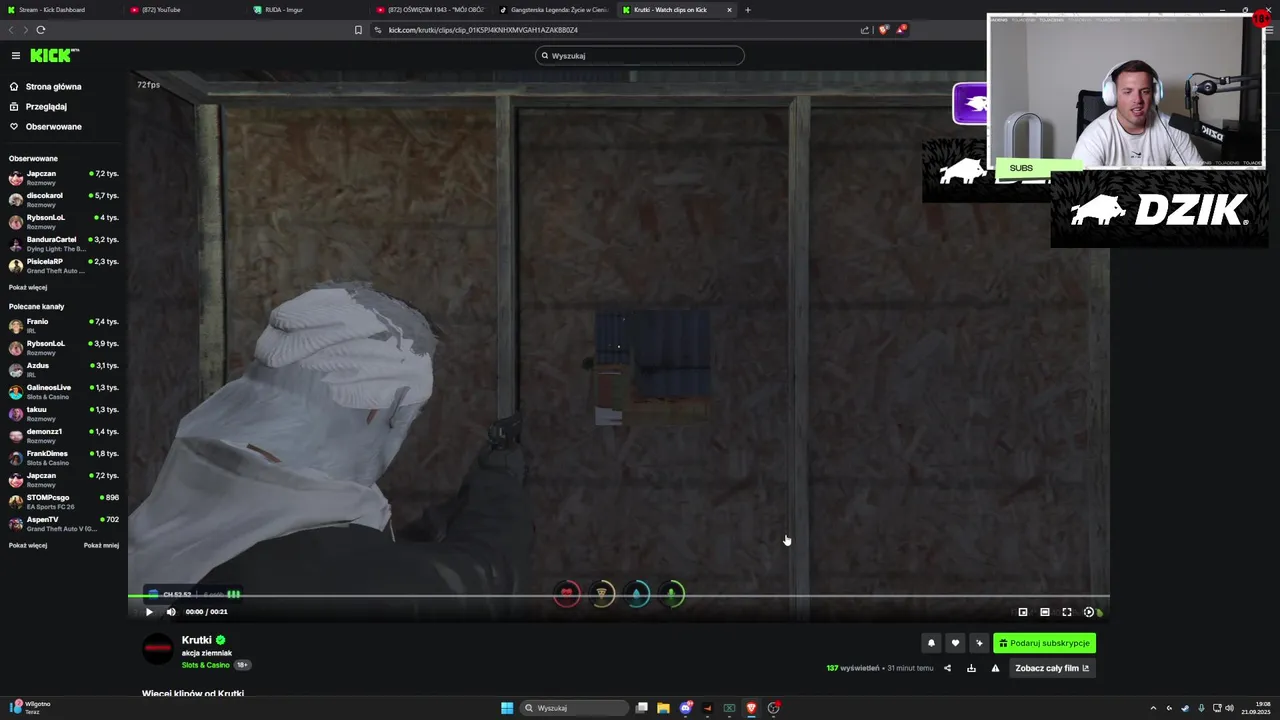This screenshot has width=1280, height=720.
Task: Open the hamburger menu next to Kick logo
Action: (x=16, y=56)
